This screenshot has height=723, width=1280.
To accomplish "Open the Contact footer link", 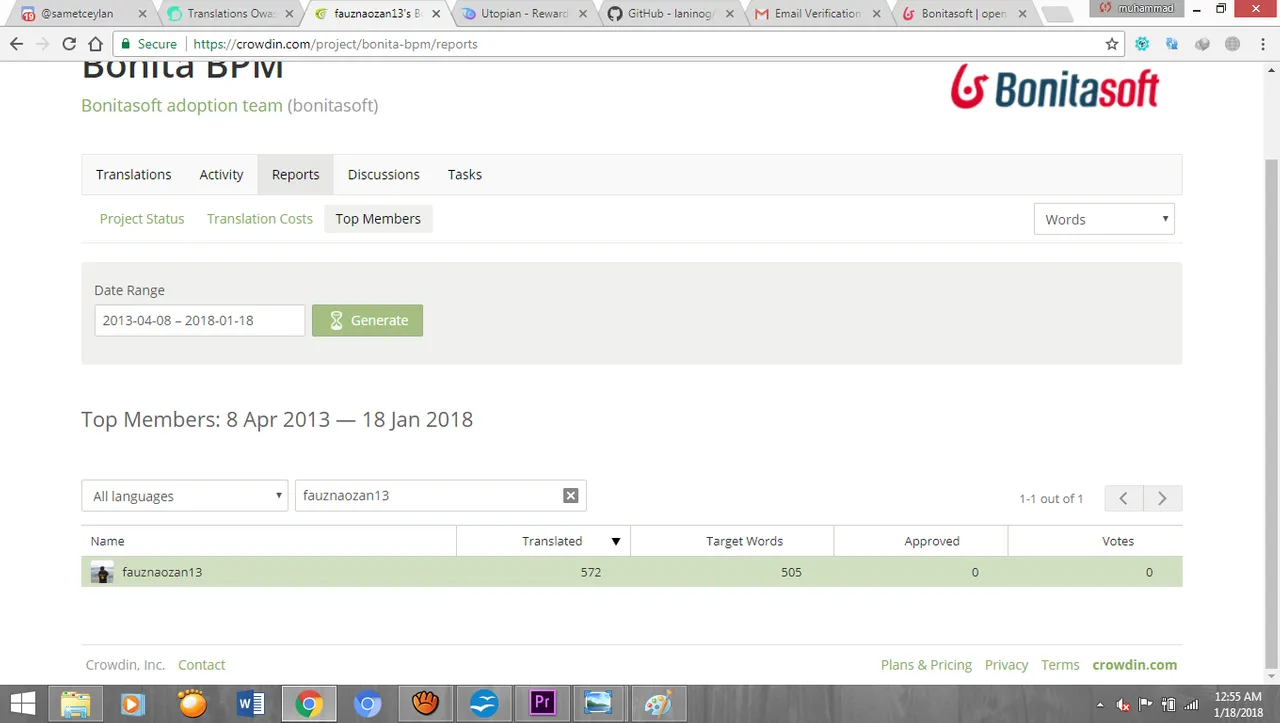I will [x=201, y=665].
